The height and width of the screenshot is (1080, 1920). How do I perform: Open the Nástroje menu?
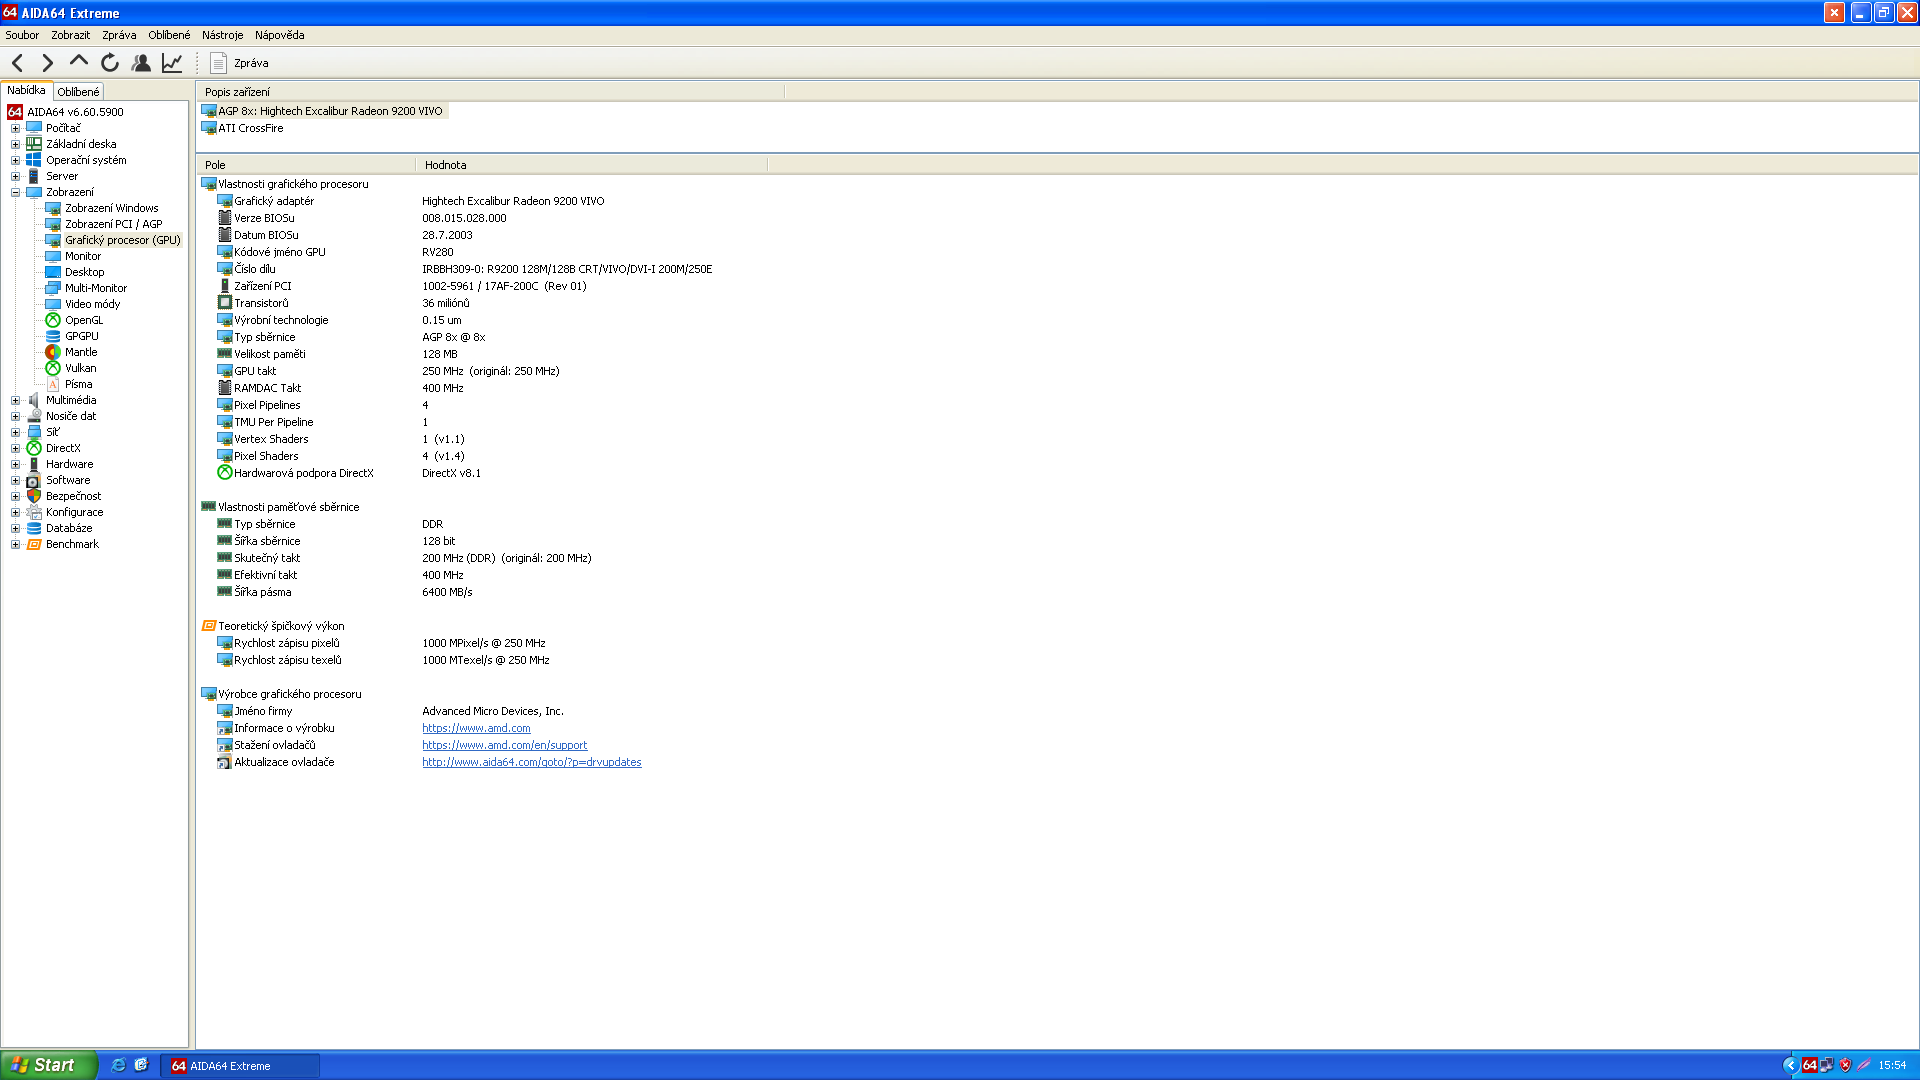(222, 35)
